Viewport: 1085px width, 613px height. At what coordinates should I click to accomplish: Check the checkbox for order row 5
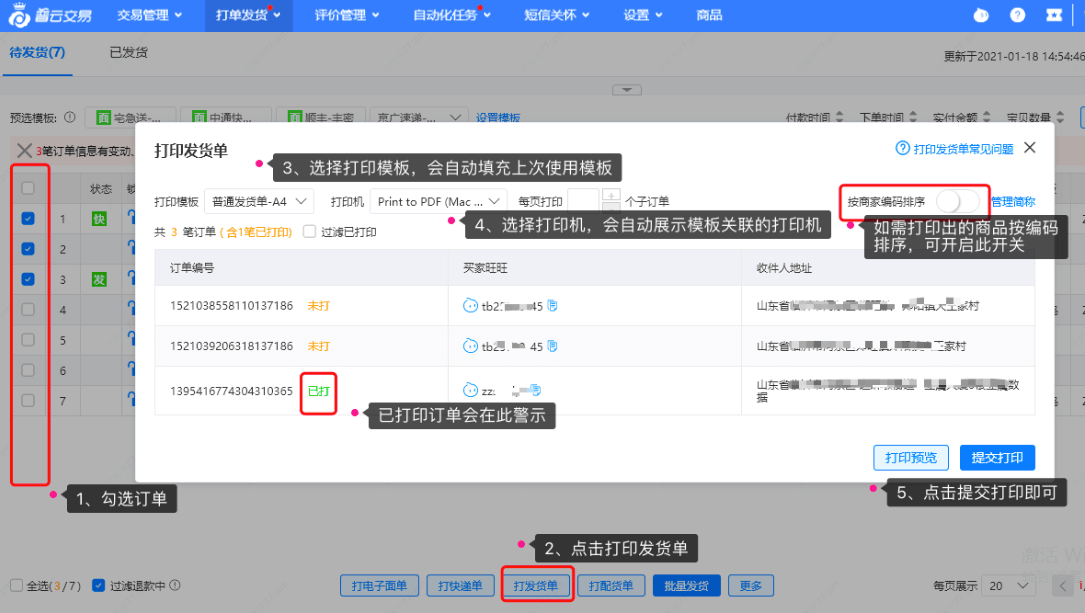pyautogui.click(x=28, y=340)
